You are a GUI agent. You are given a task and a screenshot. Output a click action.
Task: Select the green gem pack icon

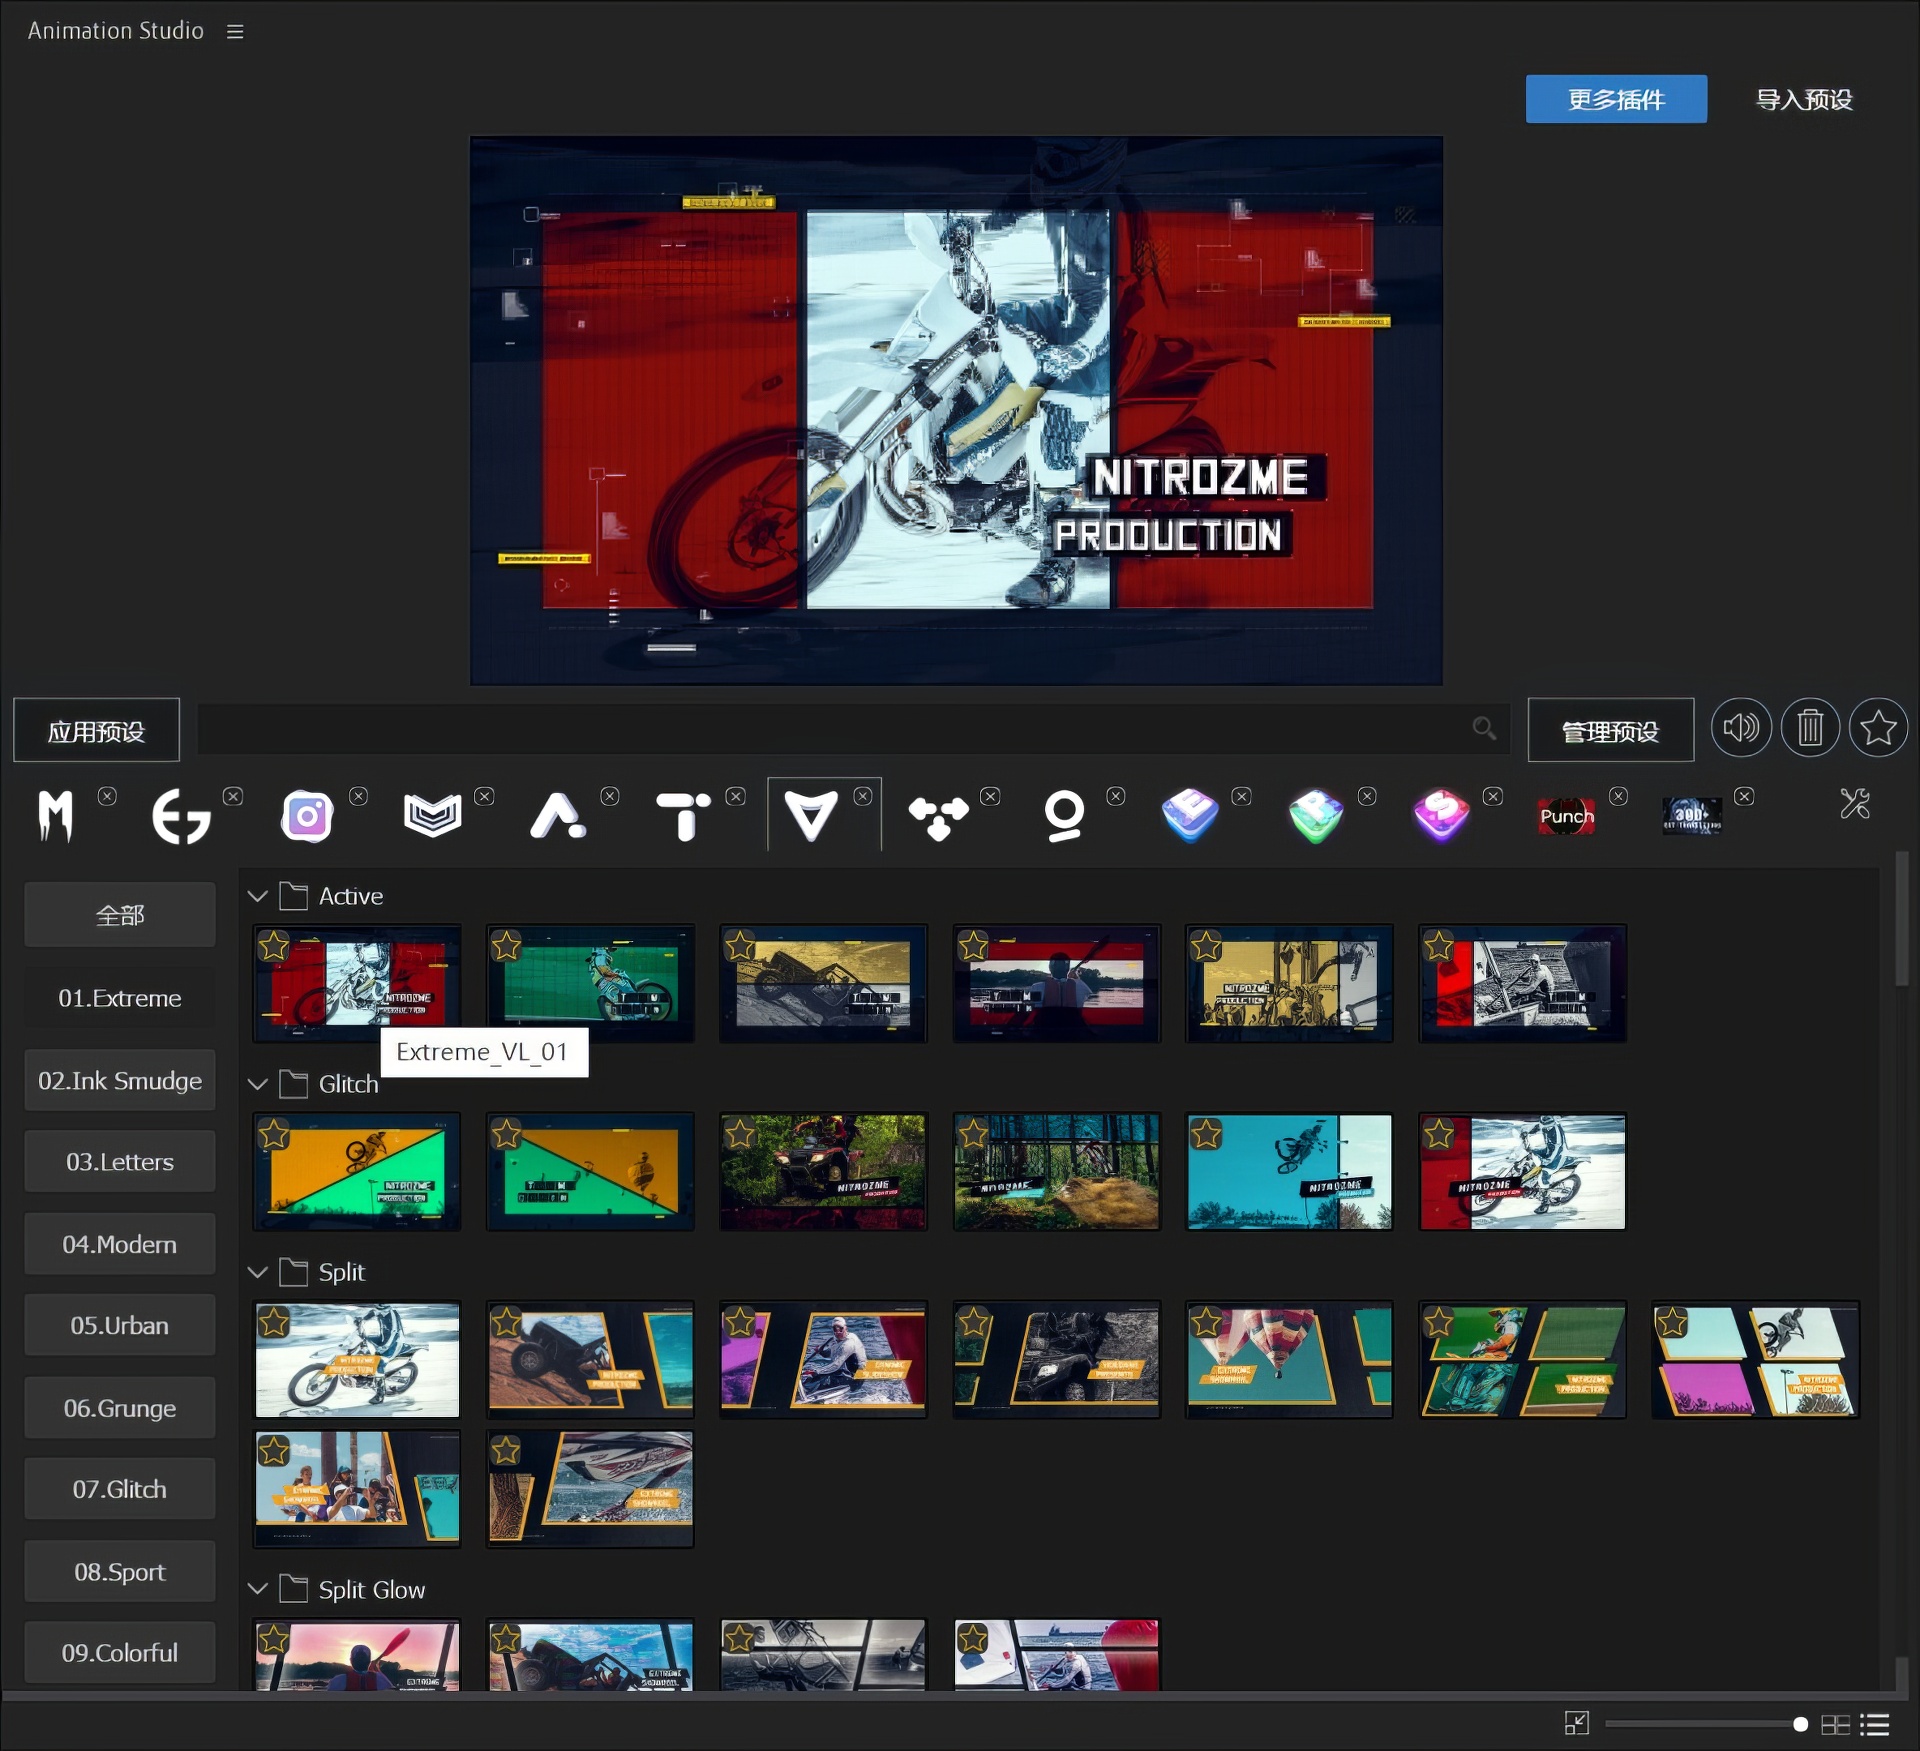[1316, 816]
